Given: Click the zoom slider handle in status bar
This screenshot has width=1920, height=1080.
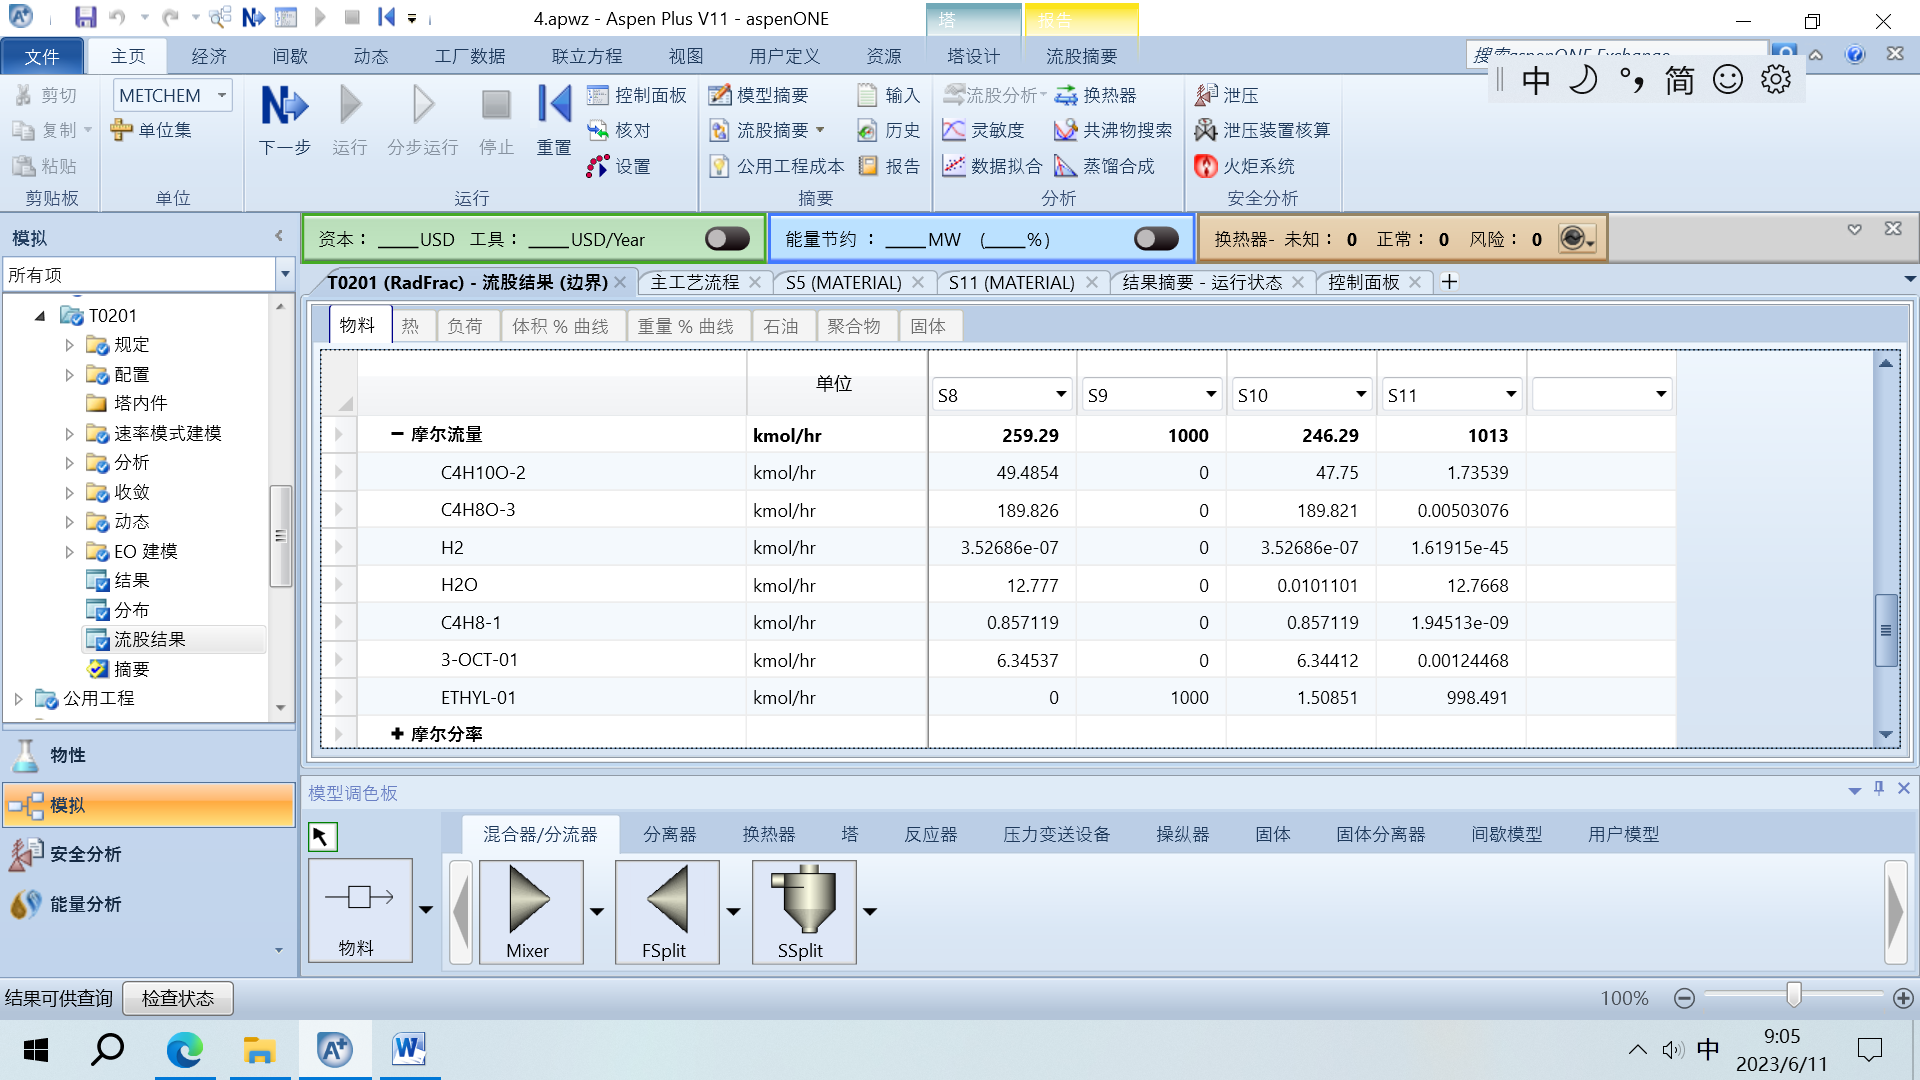Looking at the screenshot, I should (1794, 994).
